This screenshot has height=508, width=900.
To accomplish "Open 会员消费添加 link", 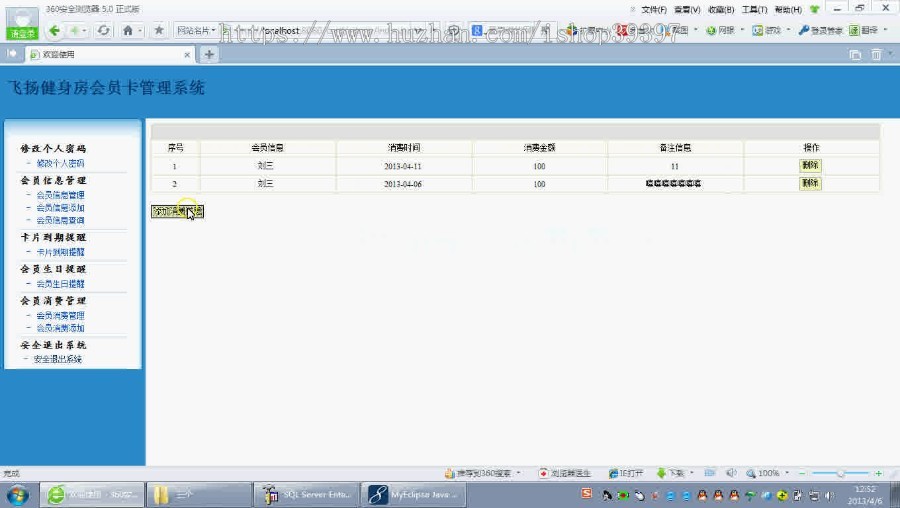I will click(60, 328).
